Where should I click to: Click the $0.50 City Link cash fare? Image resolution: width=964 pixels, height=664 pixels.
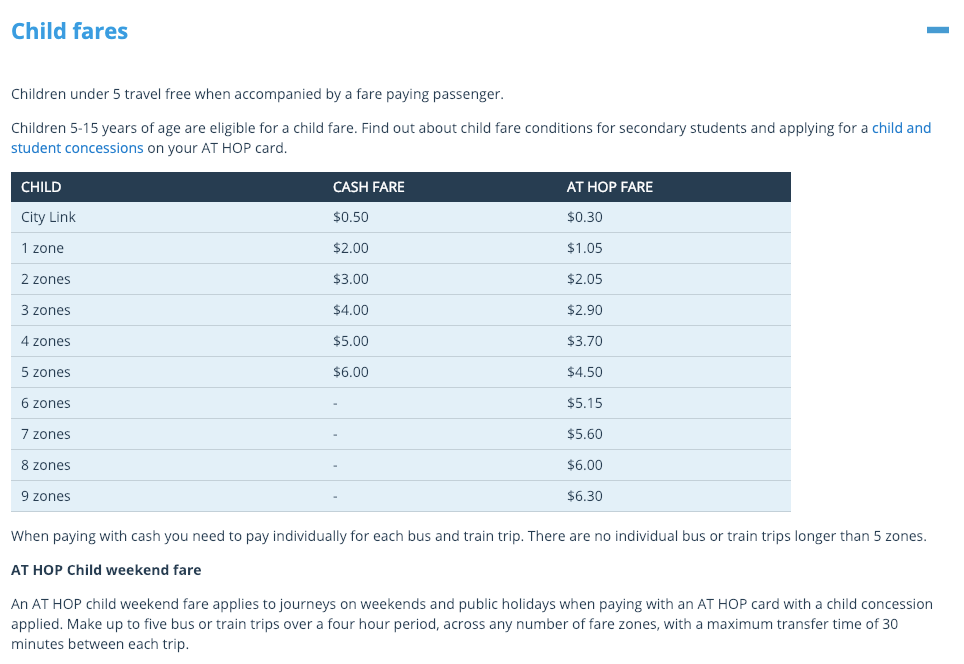(351, 217)
